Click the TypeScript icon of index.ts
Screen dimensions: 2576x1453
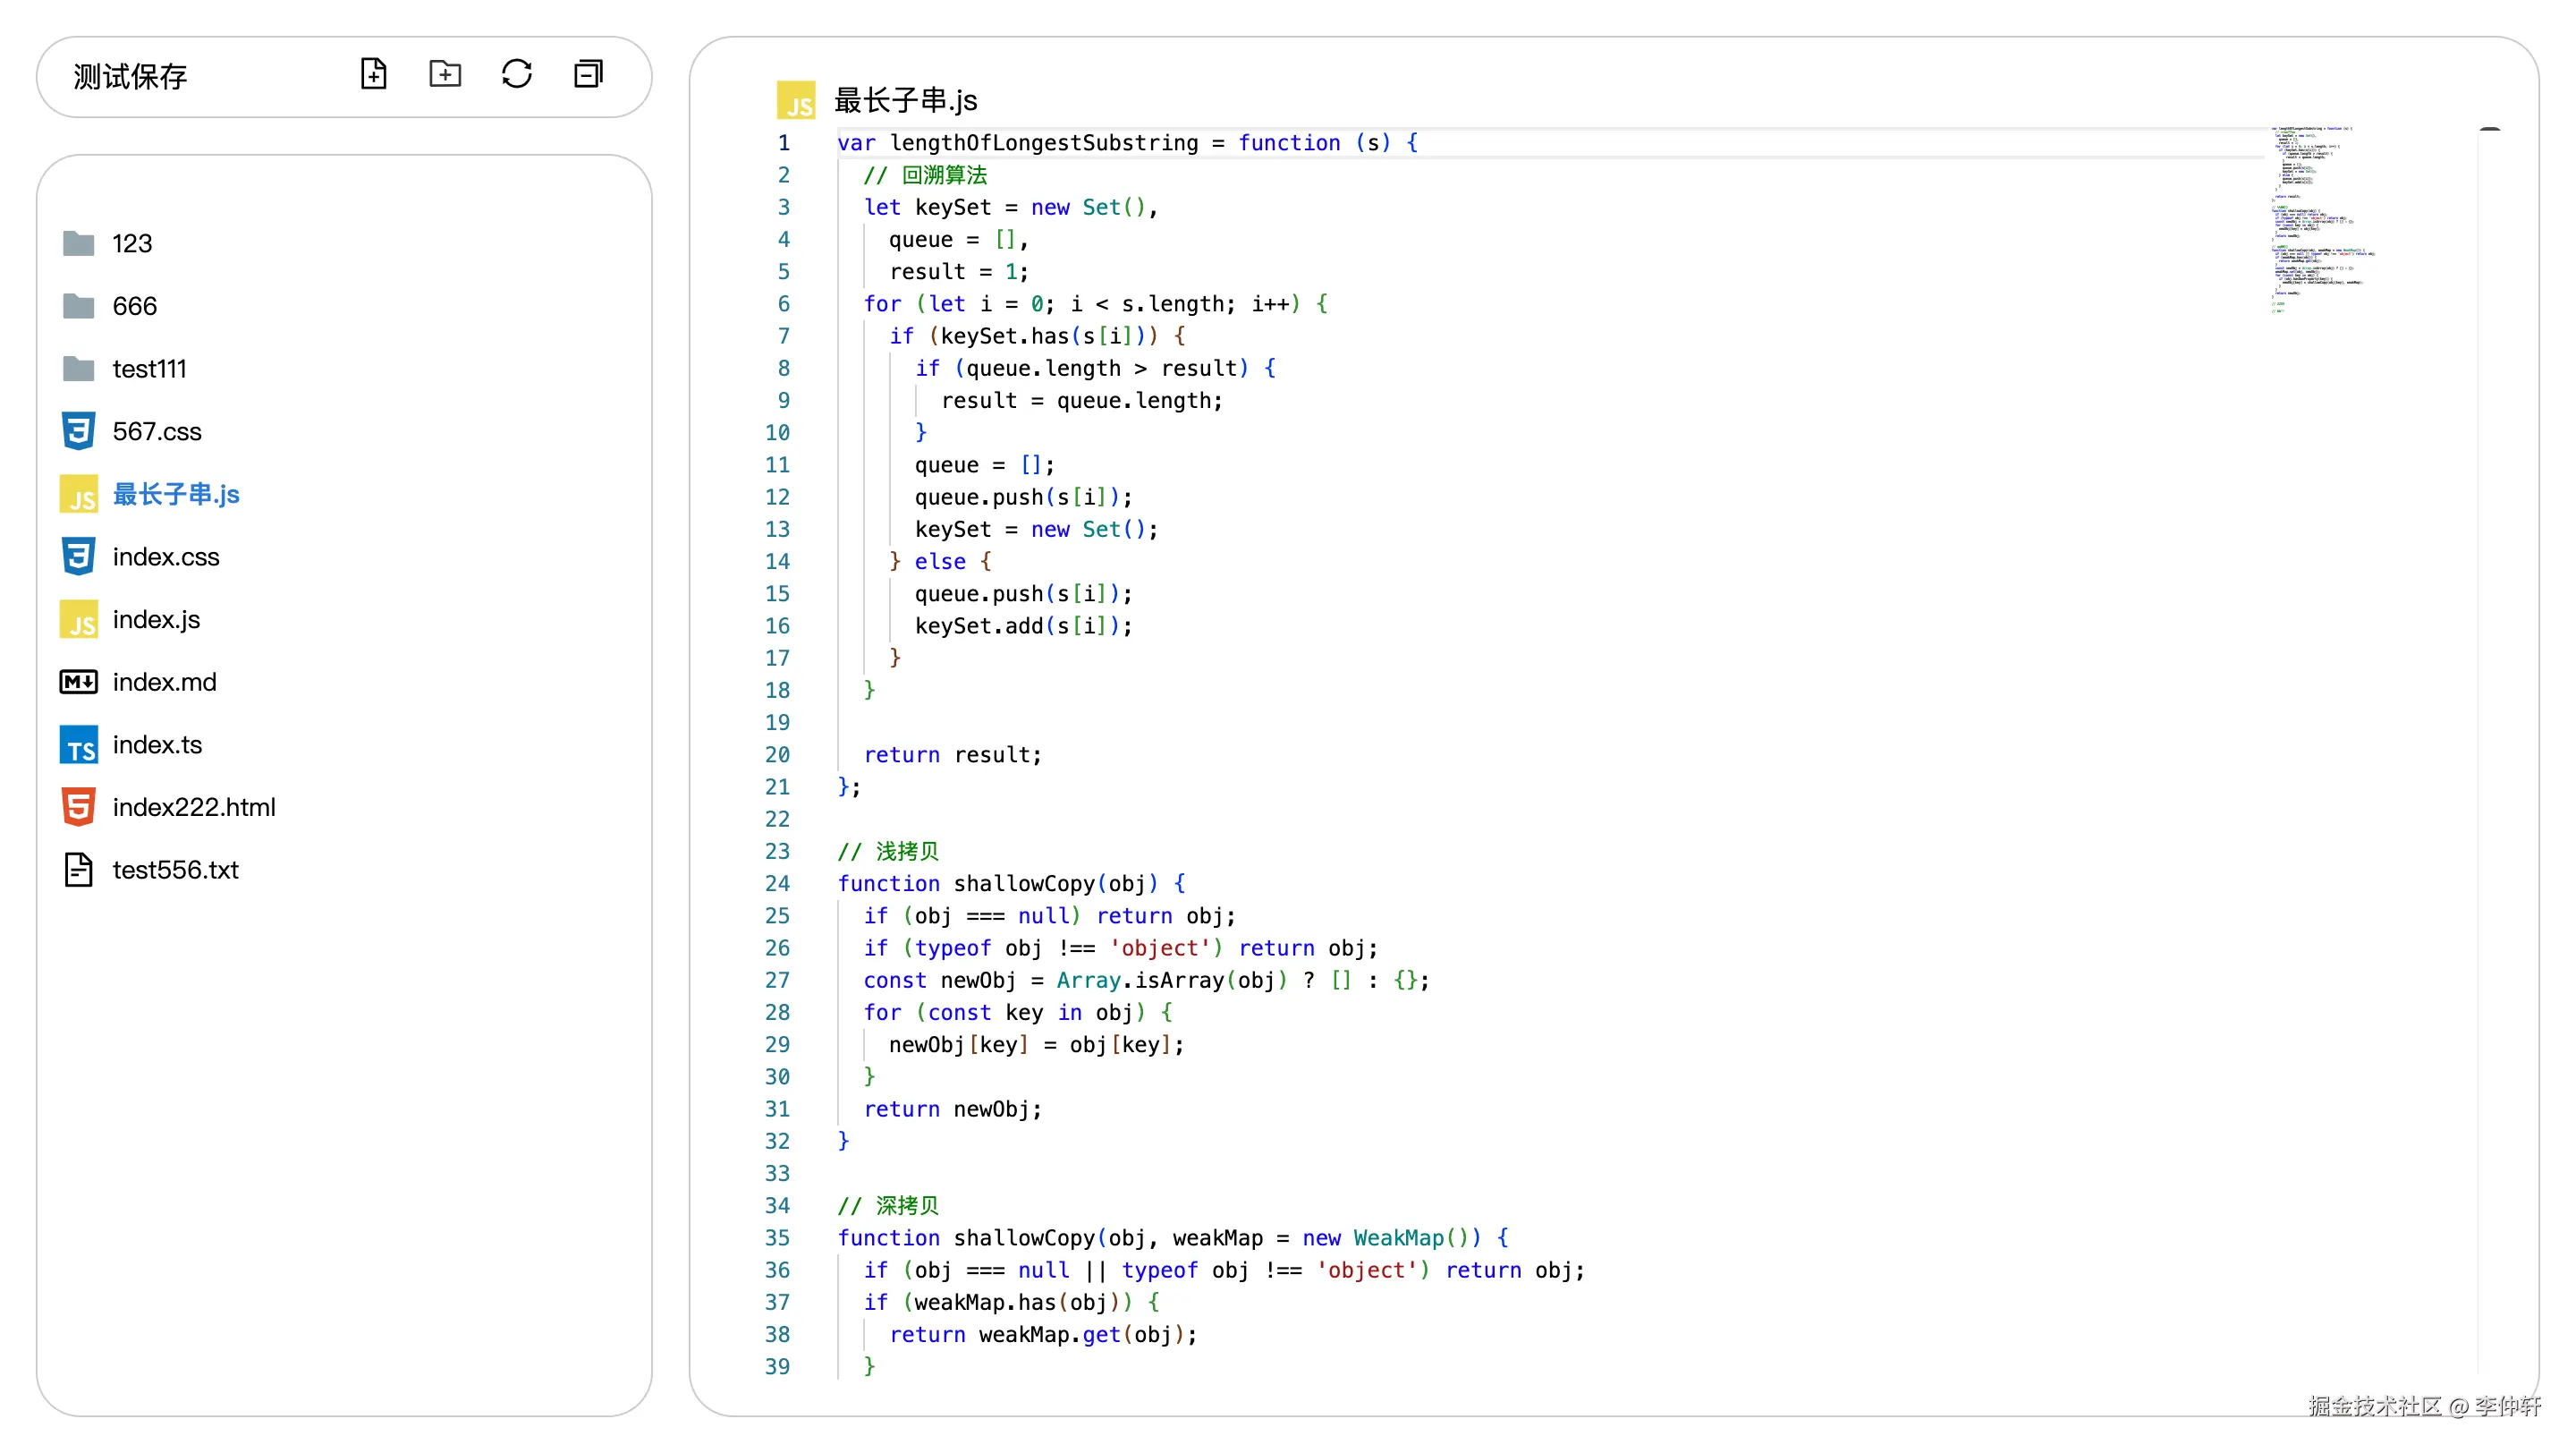point(78,745)
